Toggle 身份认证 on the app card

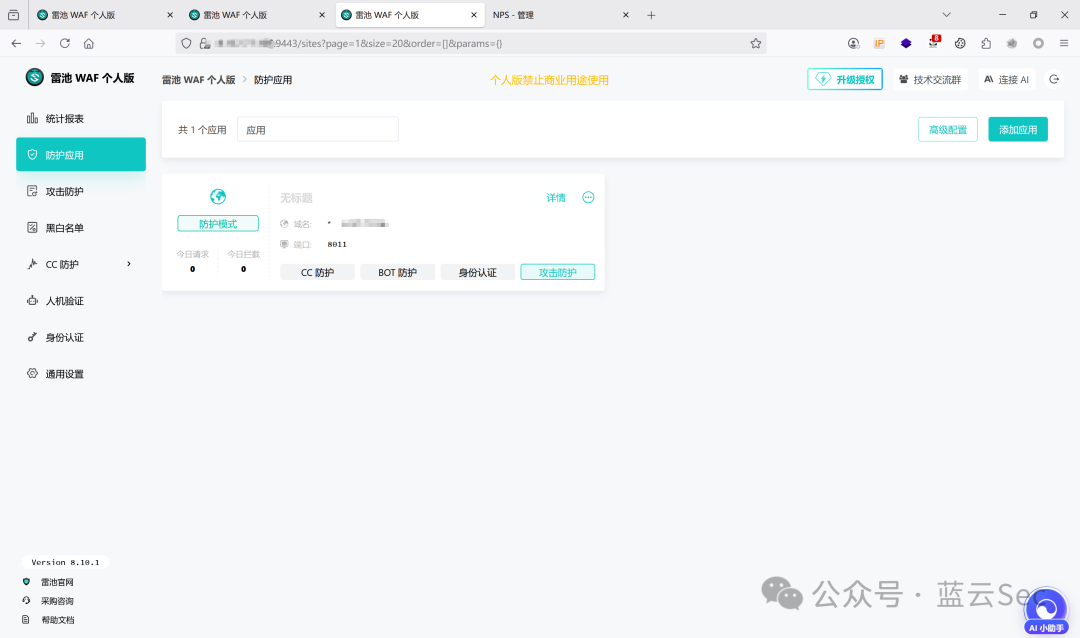[477, 272]
